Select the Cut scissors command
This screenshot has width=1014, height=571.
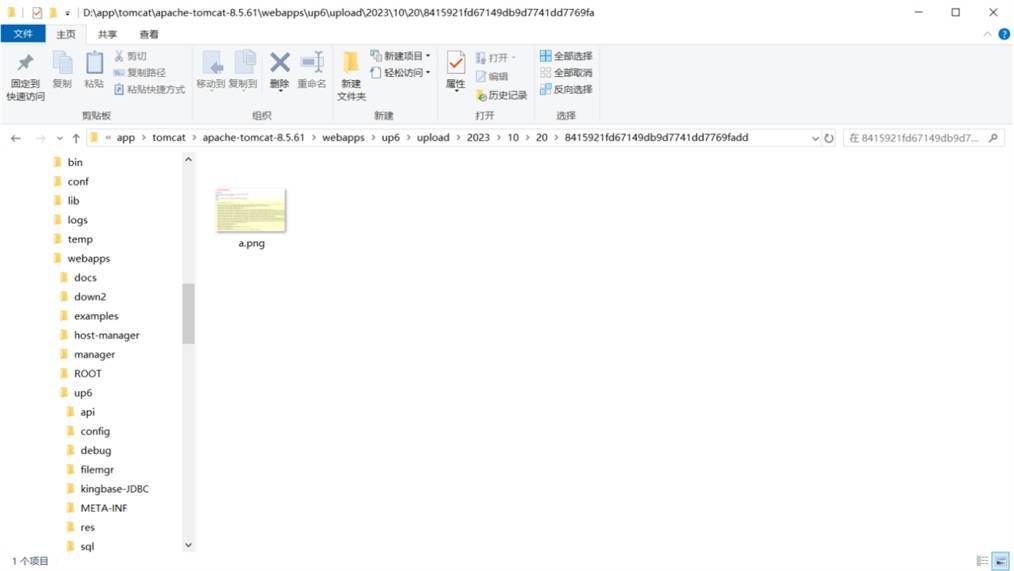pyautogui.click(x=131, y=56)
